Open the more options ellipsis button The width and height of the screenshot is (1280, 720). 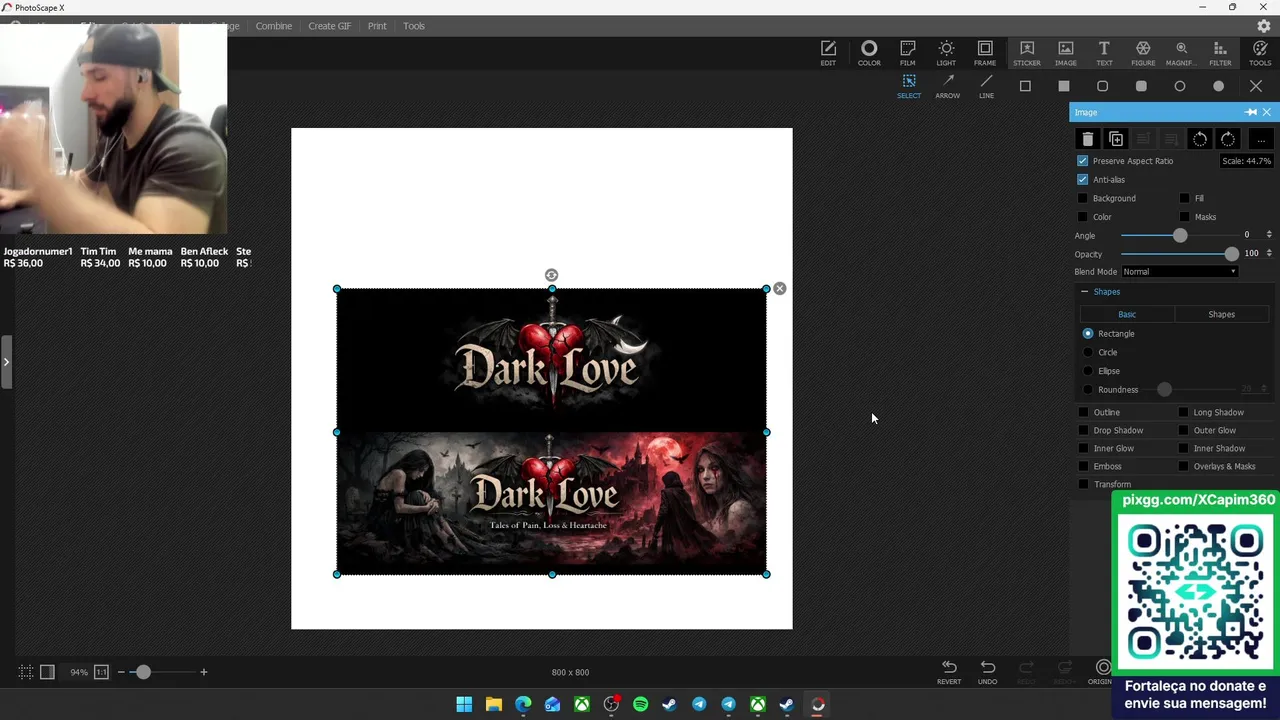(x=1260, y=140)
